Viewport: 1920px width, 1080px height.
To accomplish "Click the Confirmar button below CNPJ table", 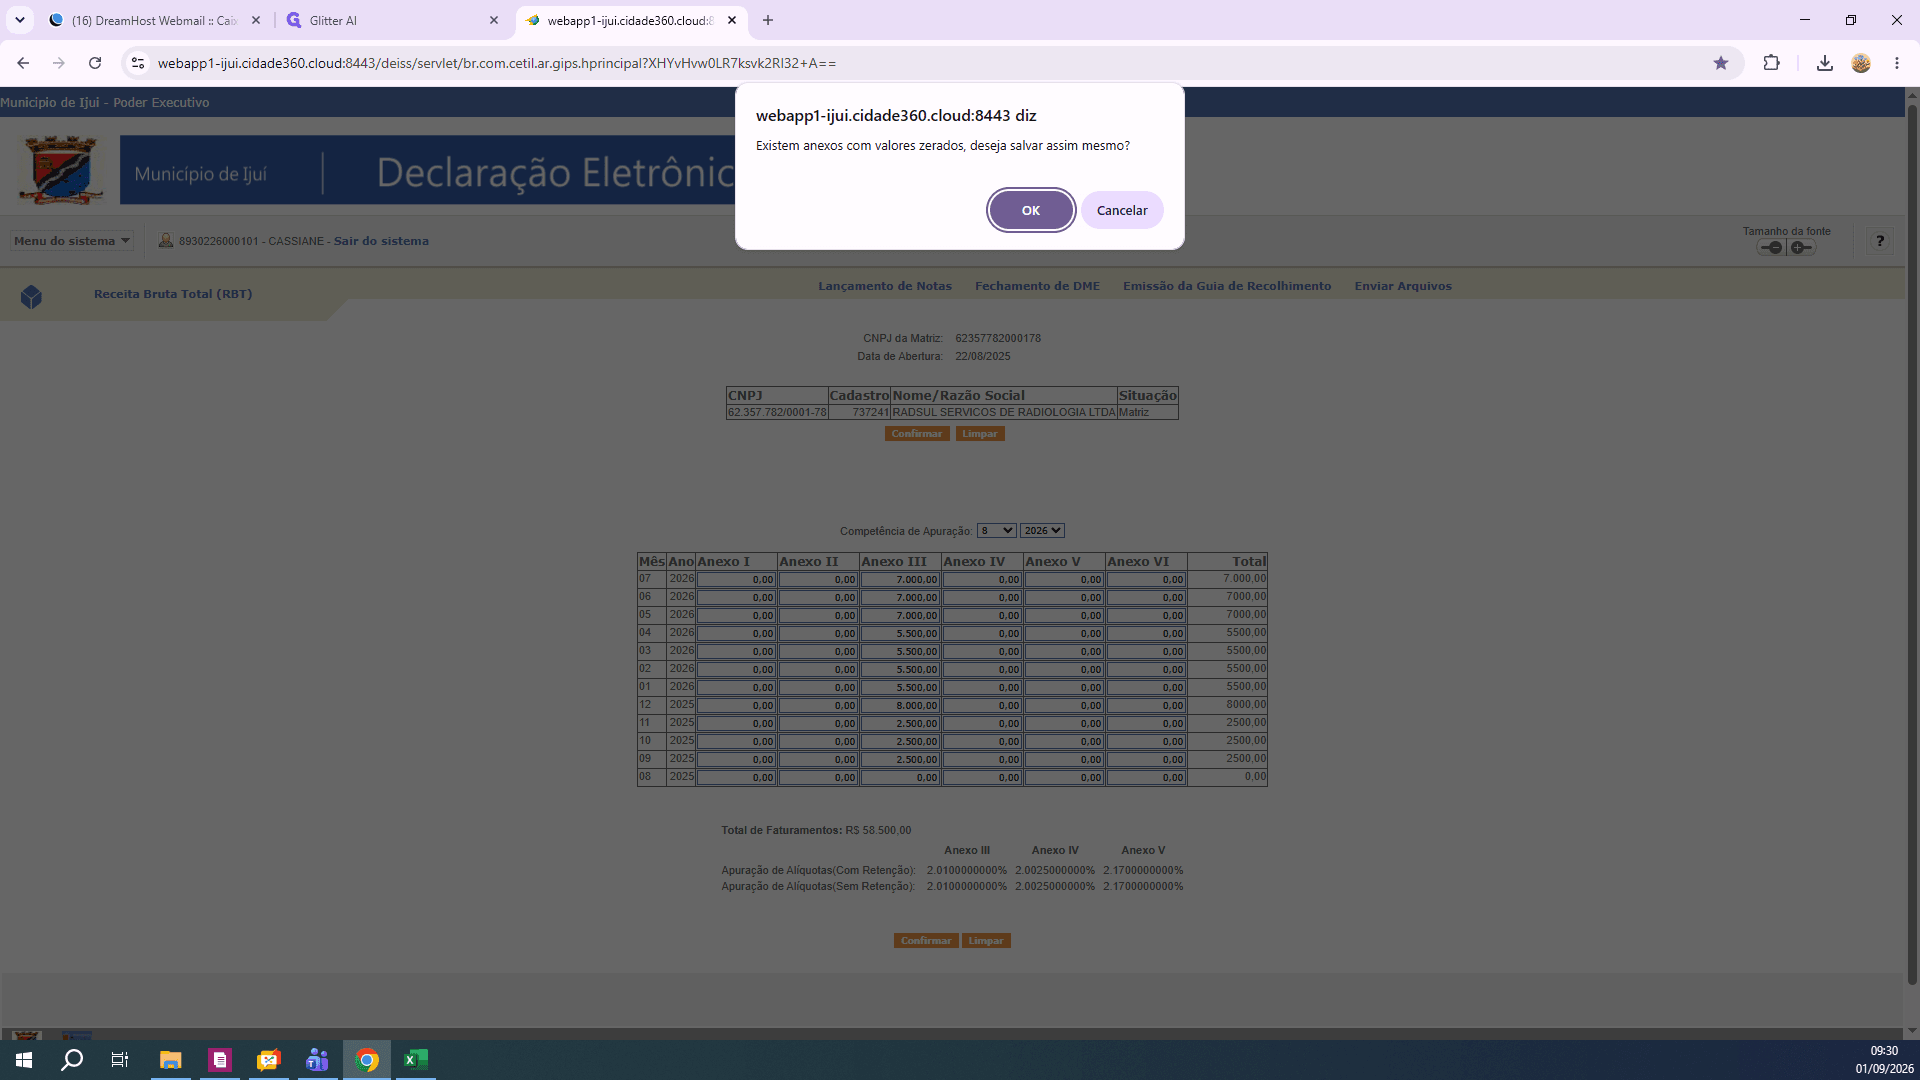I will (x=917, y=434).
